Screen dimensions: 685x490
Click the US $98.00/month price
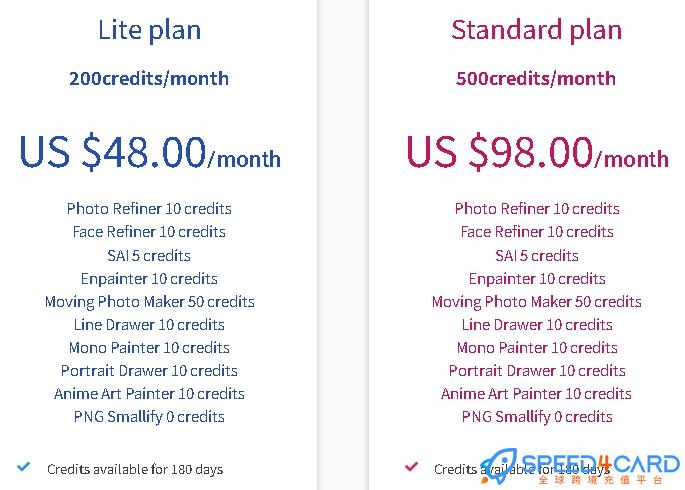pos(537,152)
